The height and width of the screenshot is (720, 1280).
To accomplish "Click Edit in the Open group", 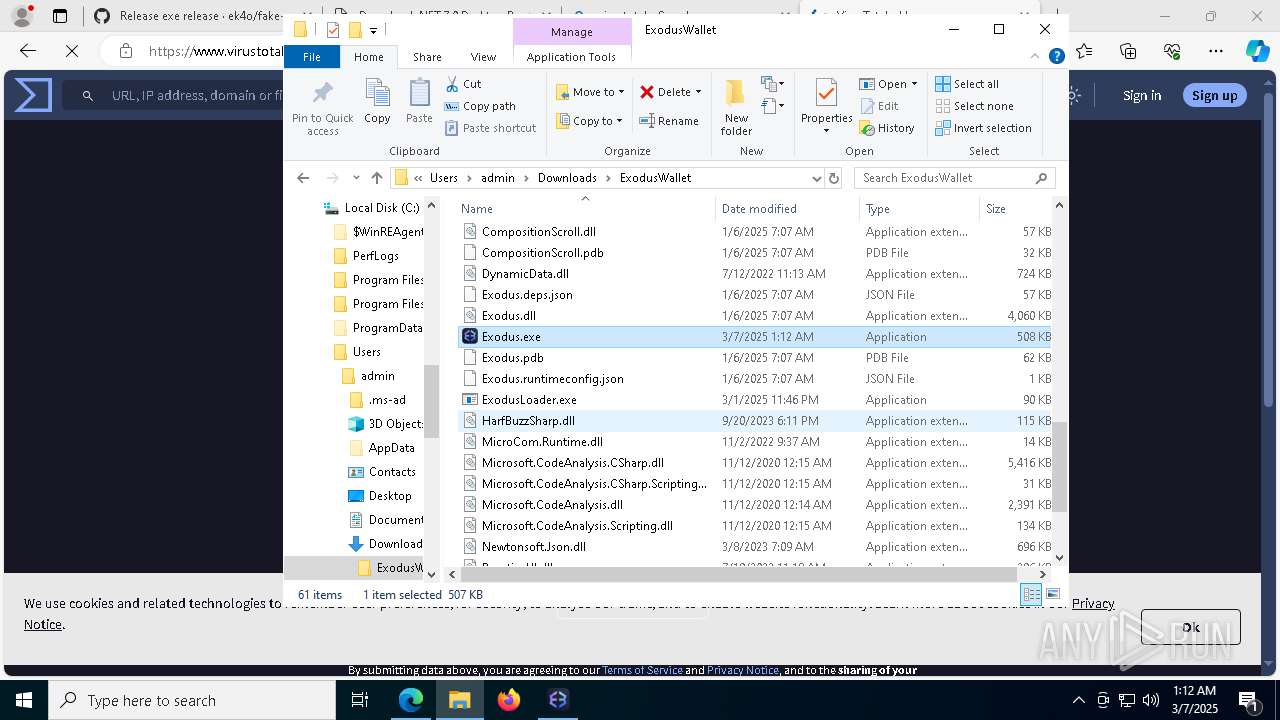I will tap(878, 106).
